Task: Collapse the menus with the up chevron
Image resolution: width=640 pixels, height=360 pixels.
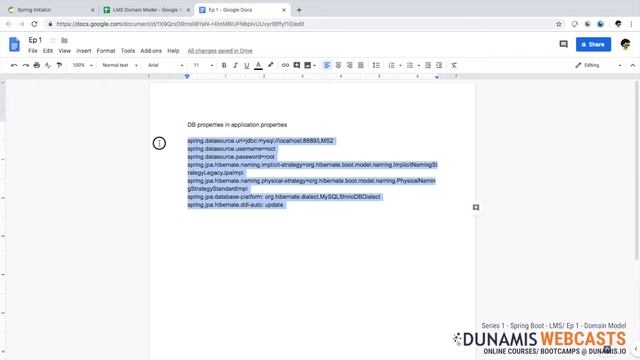Action: [632, 65]
